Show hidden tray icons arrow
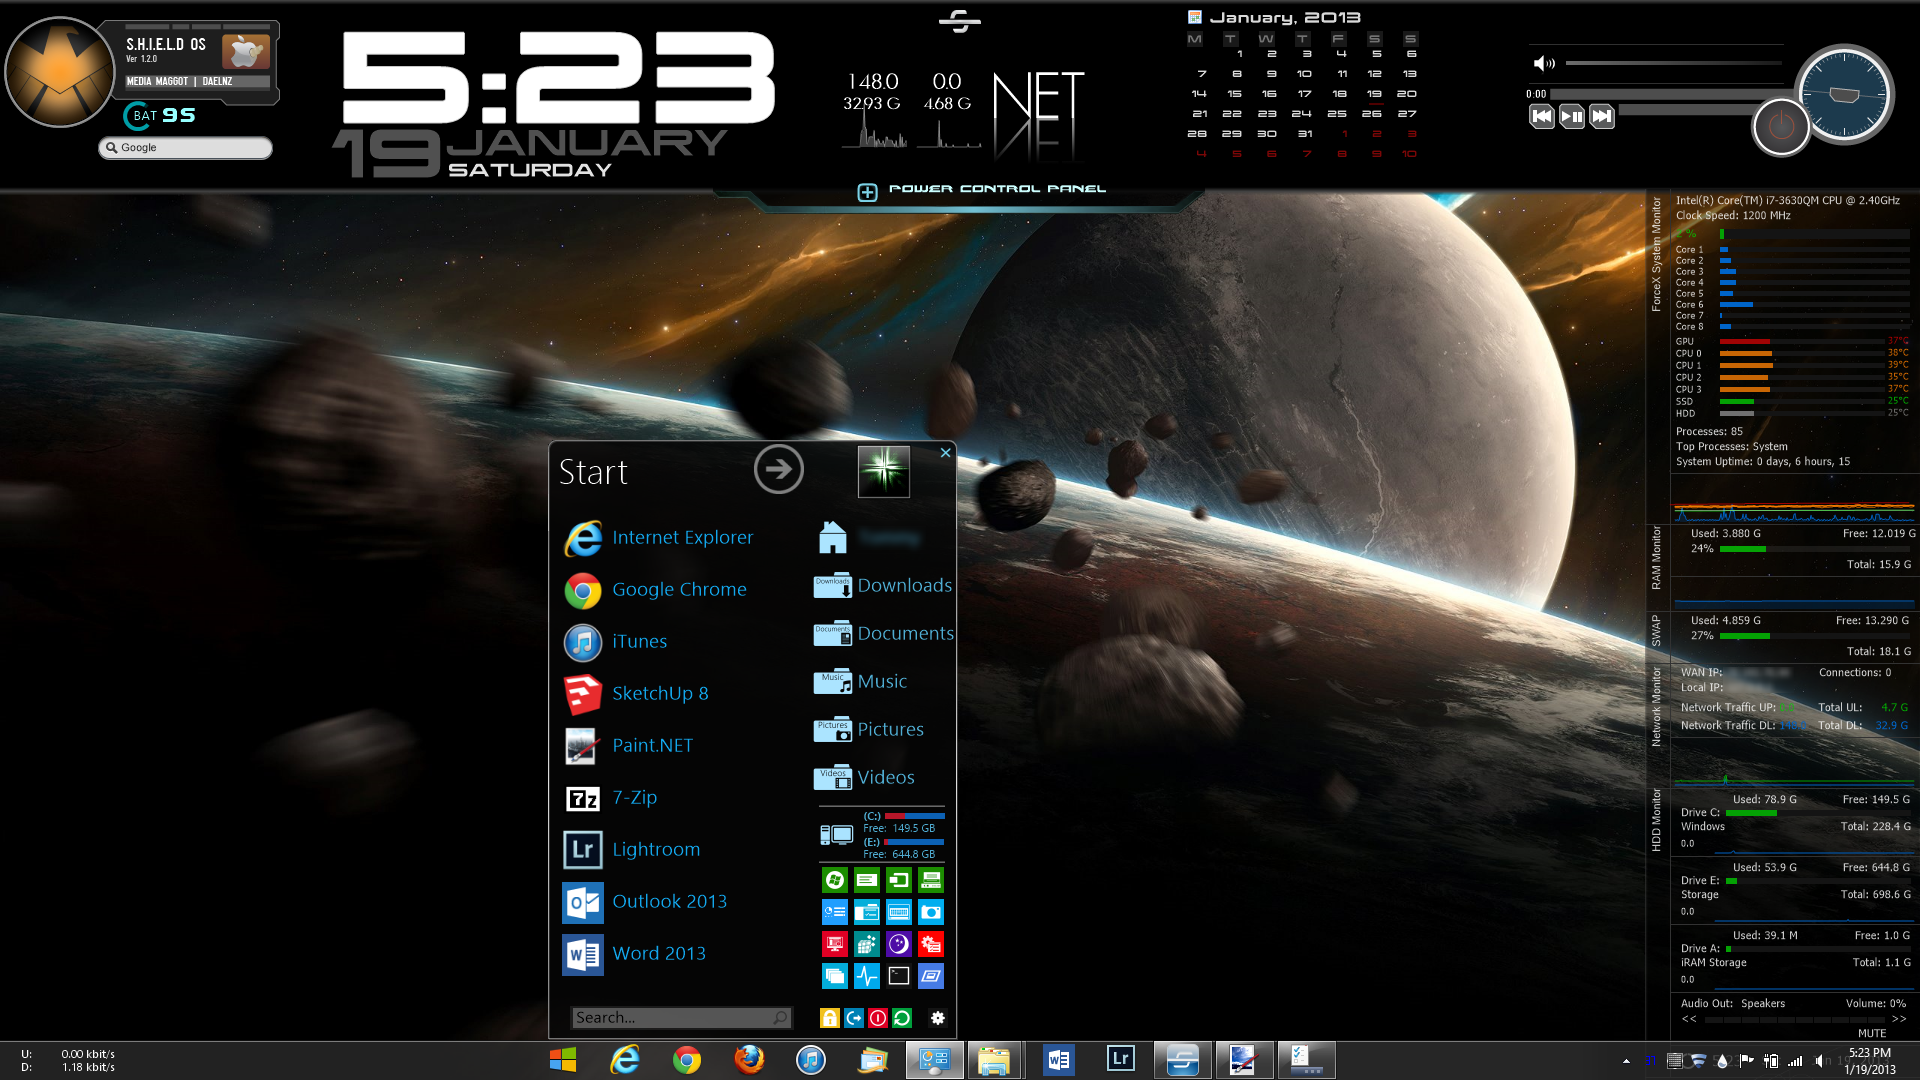 pos(1626,1061)
